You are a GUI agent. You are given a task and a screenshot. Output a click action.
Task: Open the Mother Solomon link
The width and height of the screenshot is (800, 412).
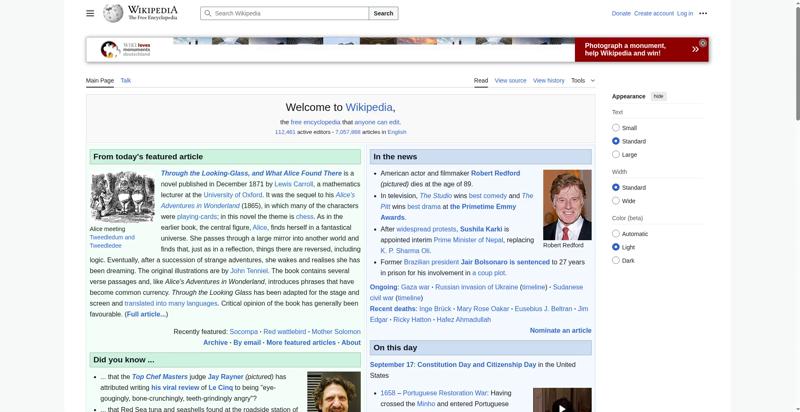[x=336, y=331]
